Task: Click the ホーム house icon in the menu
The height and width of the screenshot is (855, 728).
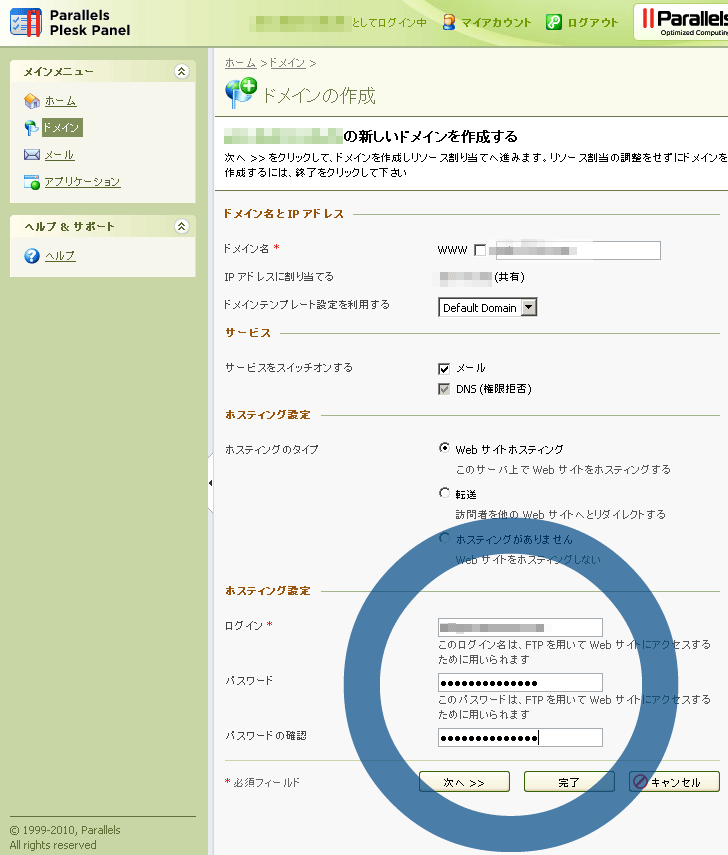Action: point(32,101)
